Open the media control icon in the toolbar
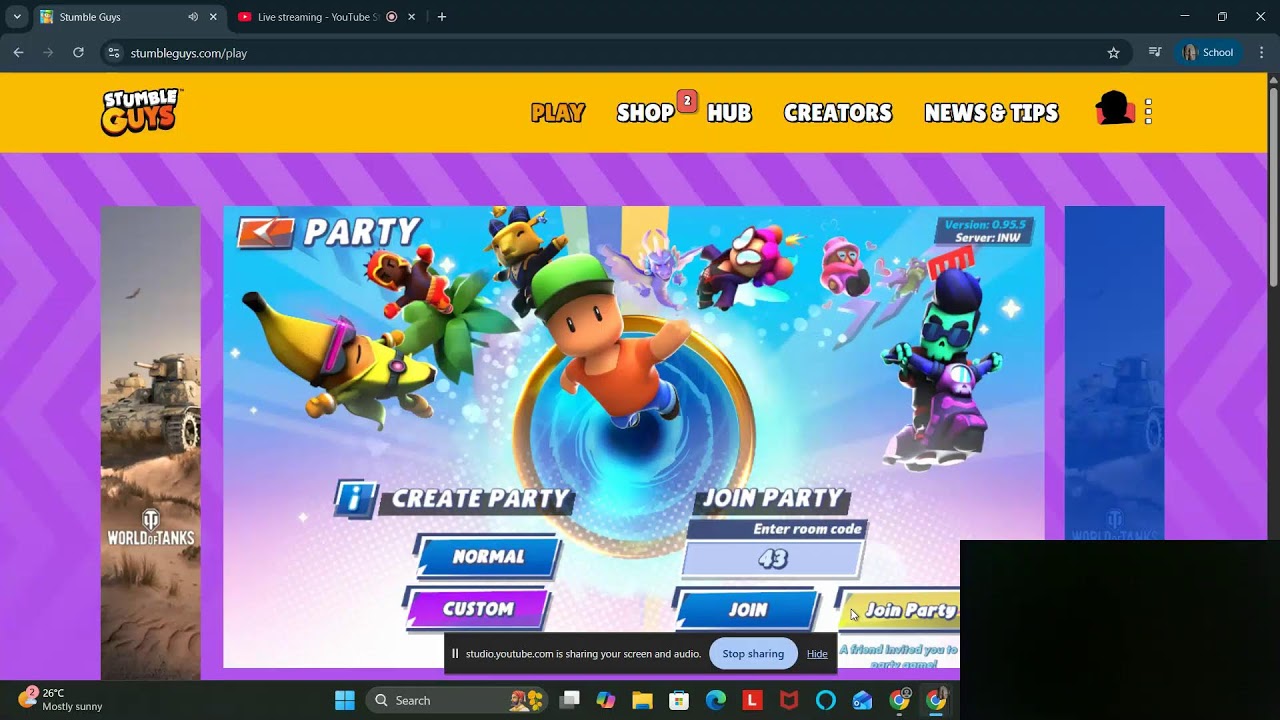 (1155, 53)
